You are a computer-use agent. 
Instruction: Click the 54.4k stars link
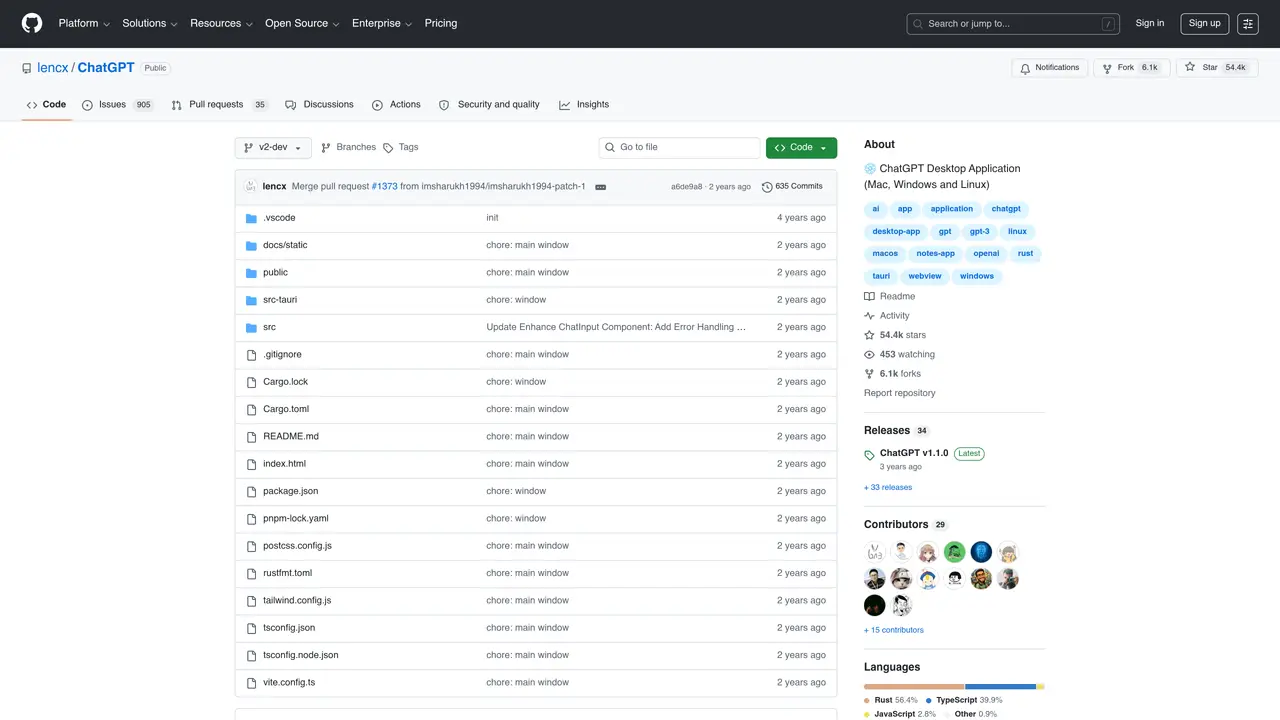tap(895, 335)
